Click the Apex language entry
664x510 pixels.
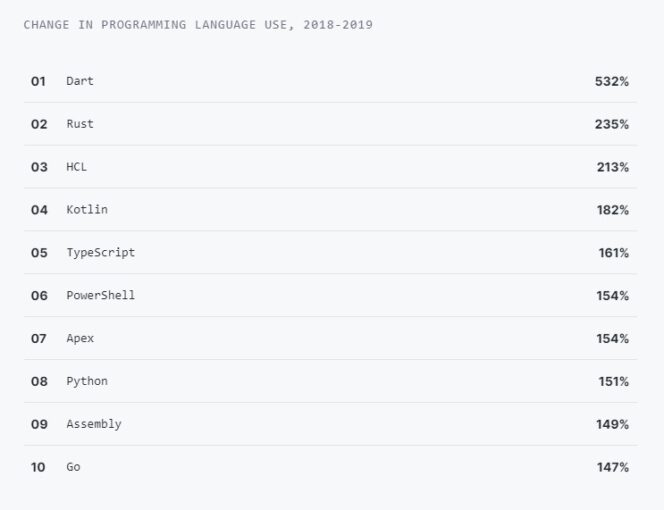point(80,339)
